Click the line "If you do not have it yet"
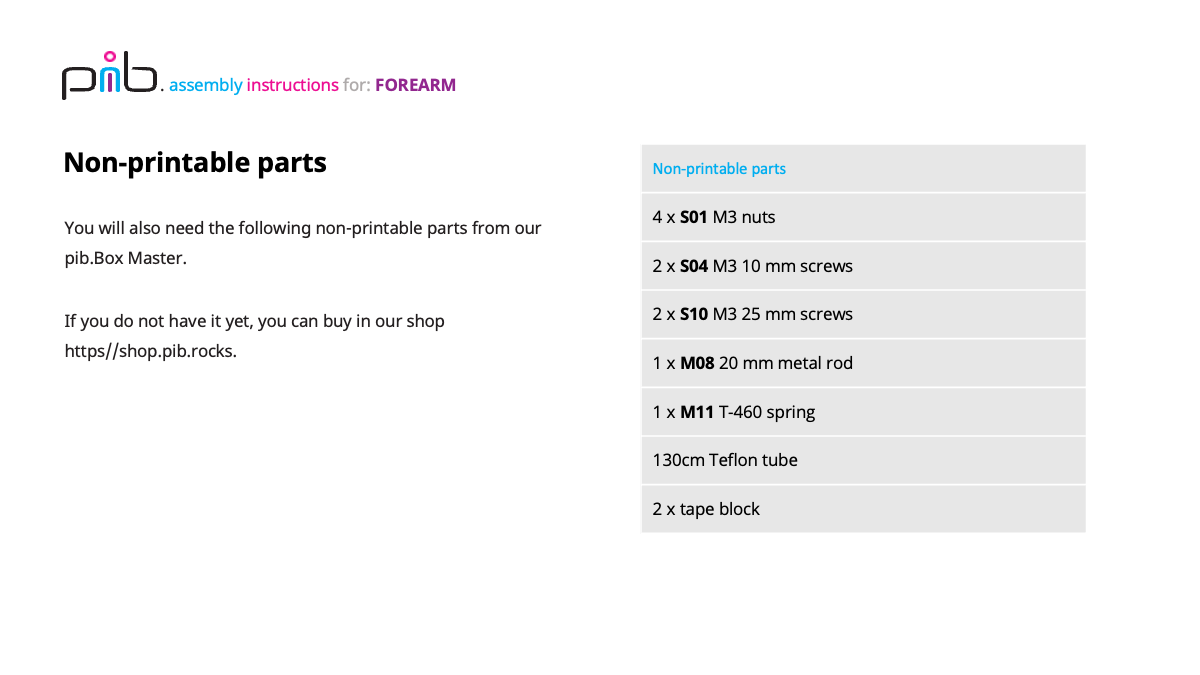This screenshot has width=1200, height=675. pos(254,321)
